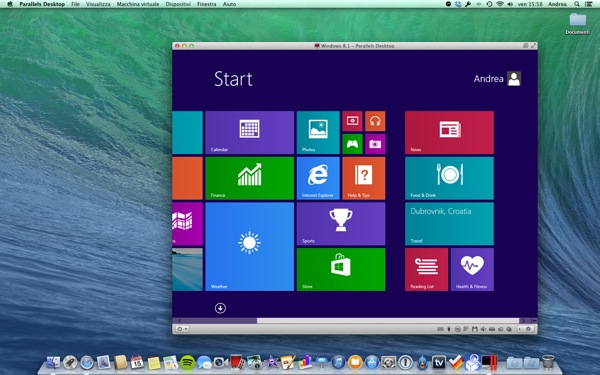
Task: Click the microphone icon in Parallels status bar
Action: point(449,329)
